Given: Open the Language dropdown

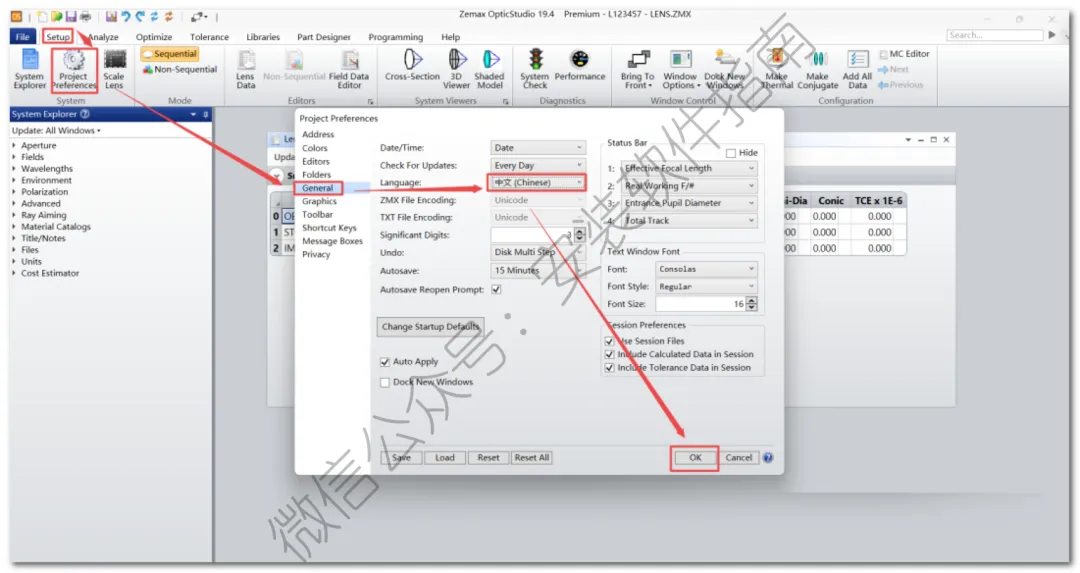Looking at the screenshot, I should click(538, 183).
